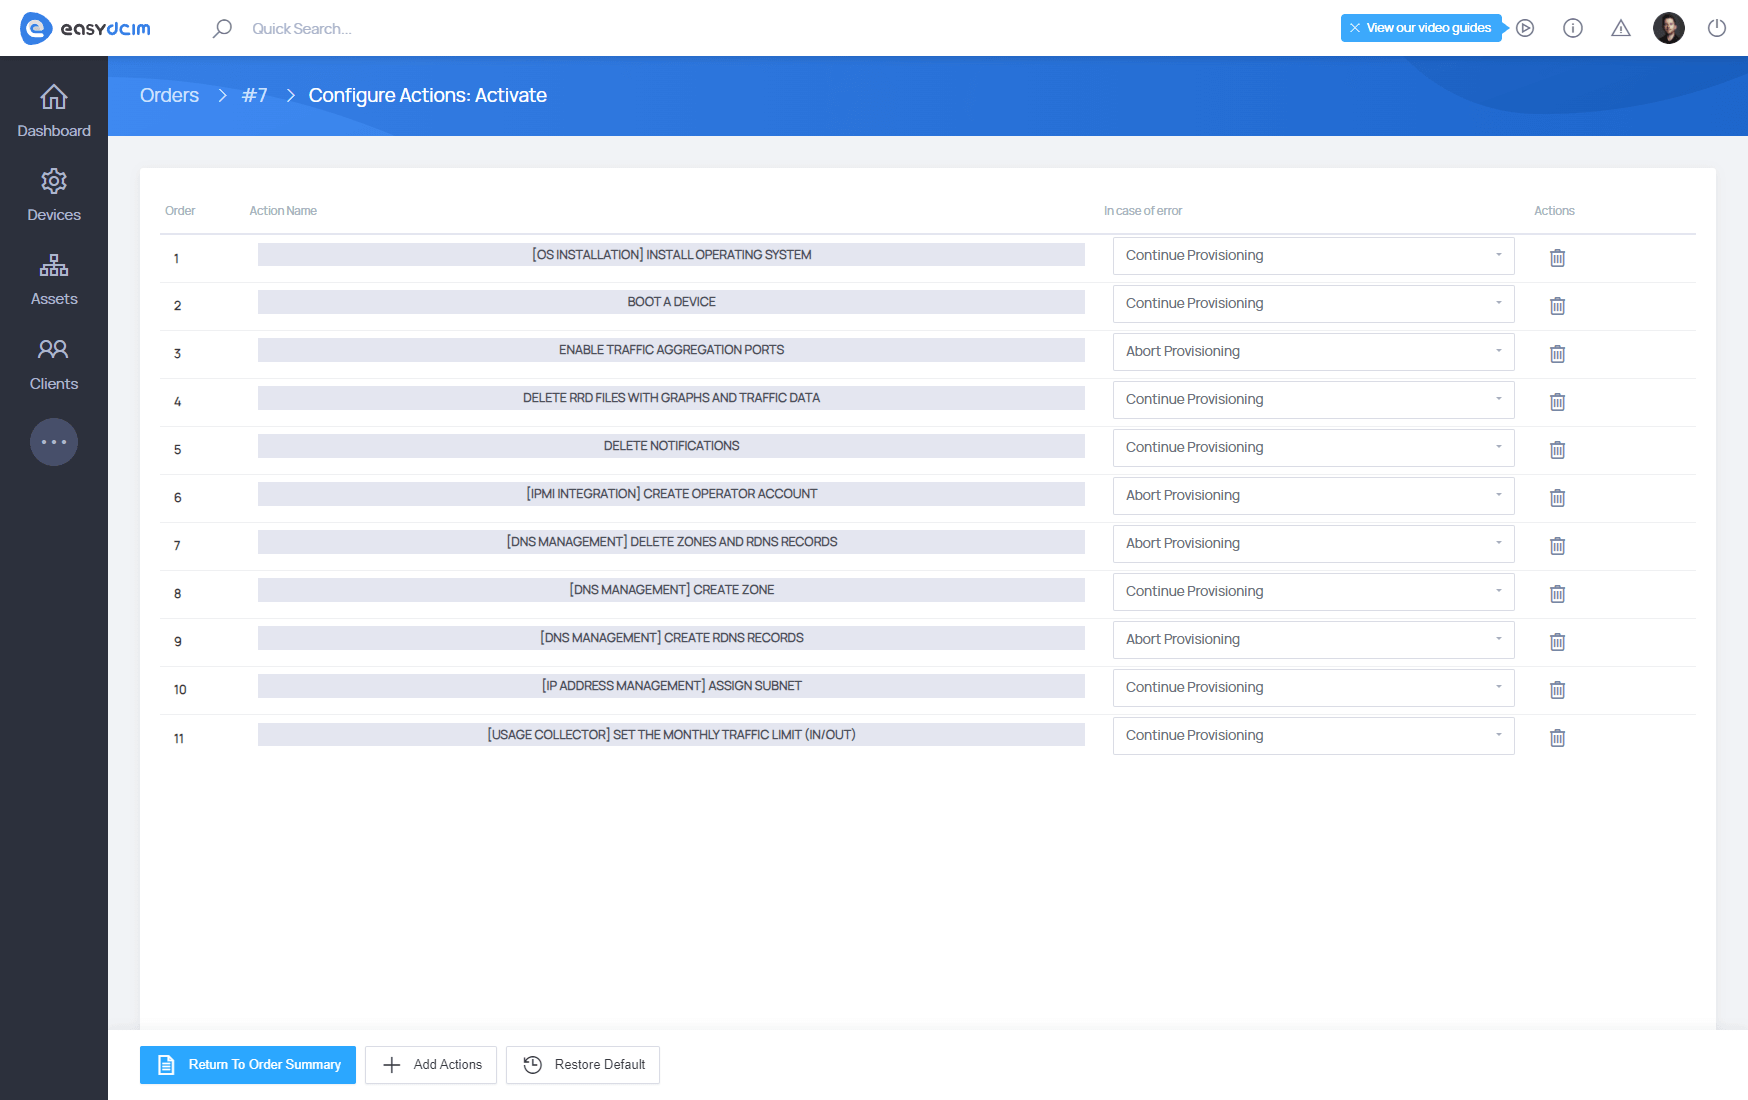This screenshot has width=1748, height=1100.
Task: Open error dropdown for Install Operating System
Action: (x=1312, y=256)
